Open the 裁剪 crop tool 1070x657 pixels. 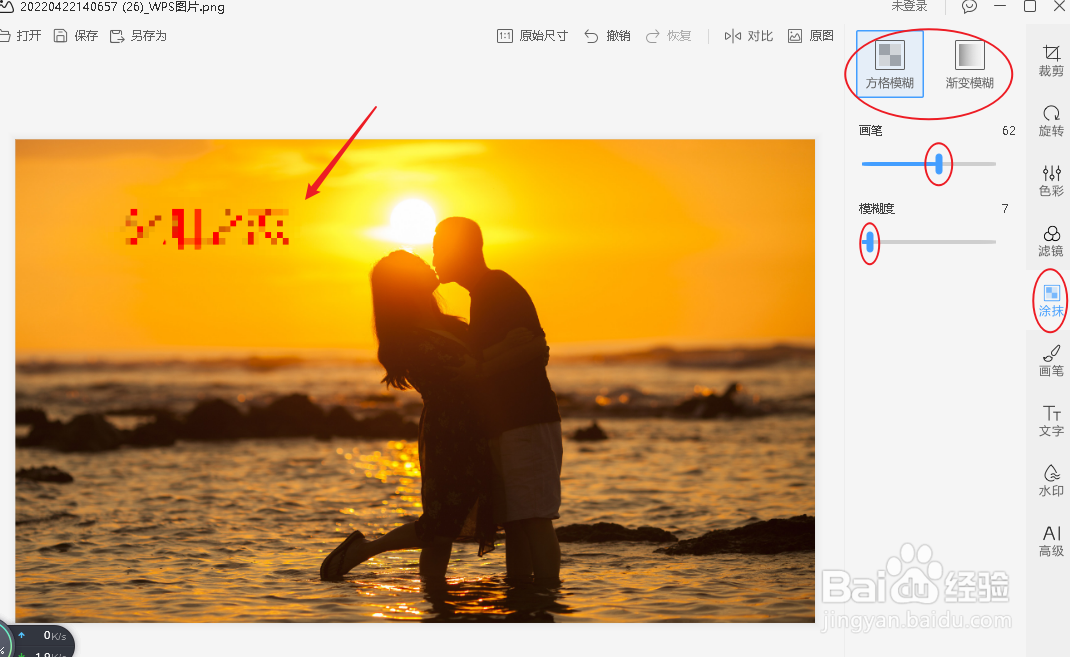coord(1051,61)
